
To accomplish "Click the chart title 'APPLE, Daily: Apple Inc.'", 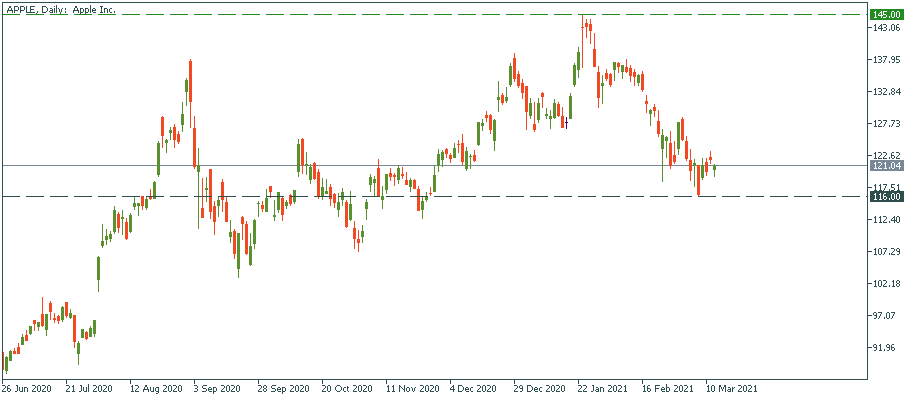I will coord(60,8).
